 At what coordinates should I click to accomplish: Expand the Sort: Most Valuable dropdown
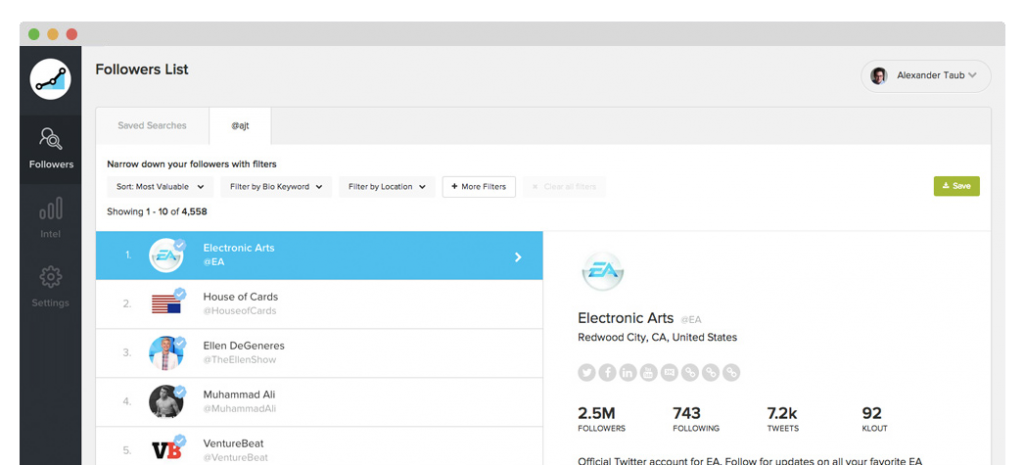coord(160,187)
